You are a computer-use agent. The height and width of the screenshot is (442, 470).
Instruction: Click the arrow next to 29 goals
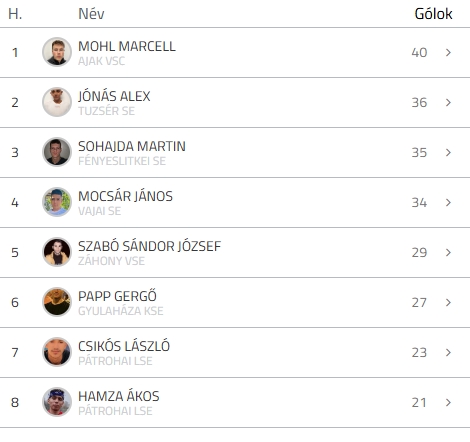pyautogui.click(x=448, y=252)
